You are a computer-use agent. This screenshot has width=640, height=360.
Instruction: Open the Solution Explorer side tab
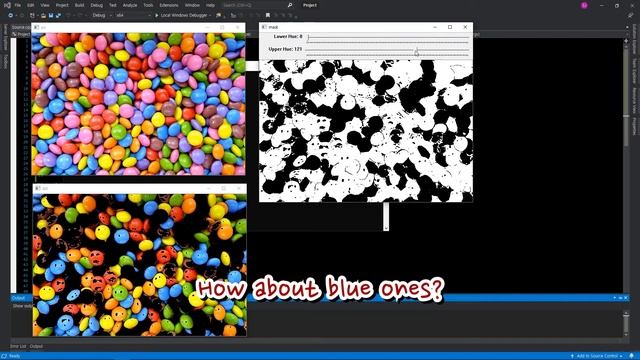634,40
